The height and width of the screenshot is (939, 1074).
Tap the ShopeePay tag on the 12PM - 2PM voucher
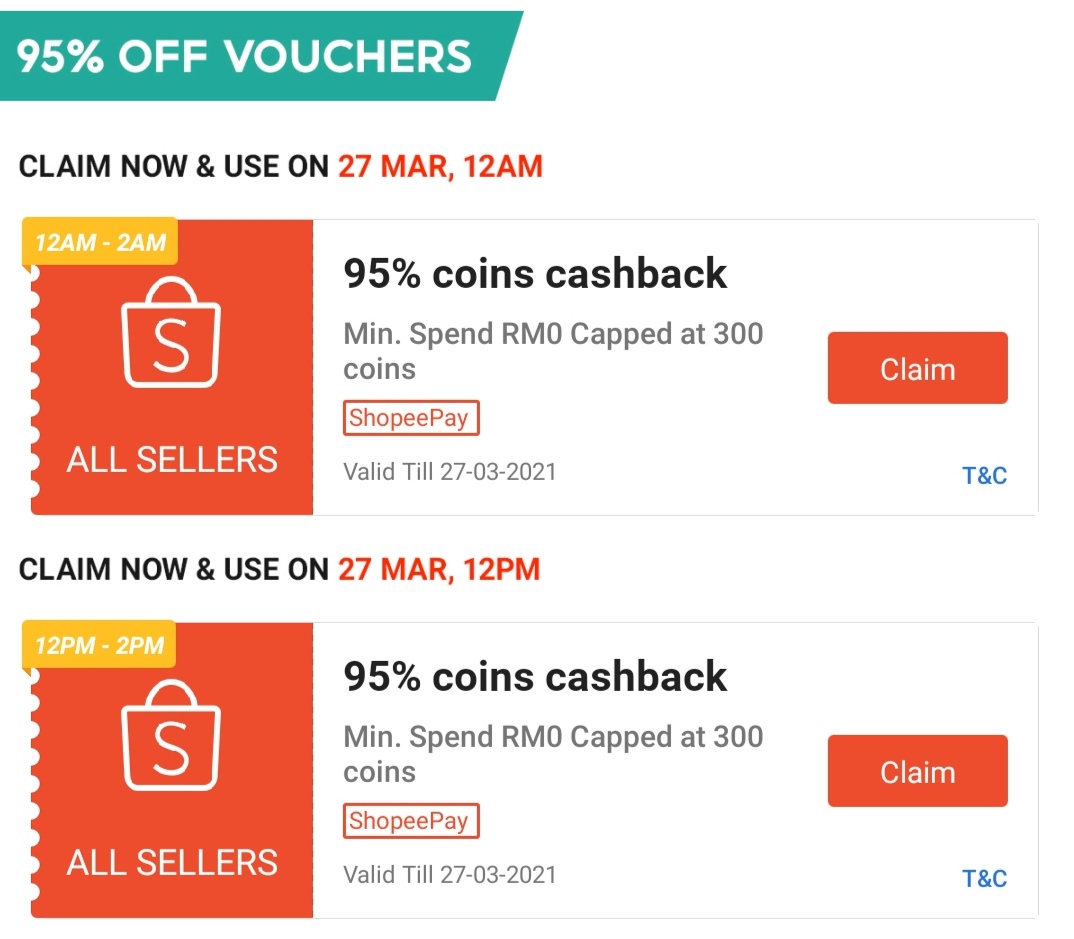411,821
